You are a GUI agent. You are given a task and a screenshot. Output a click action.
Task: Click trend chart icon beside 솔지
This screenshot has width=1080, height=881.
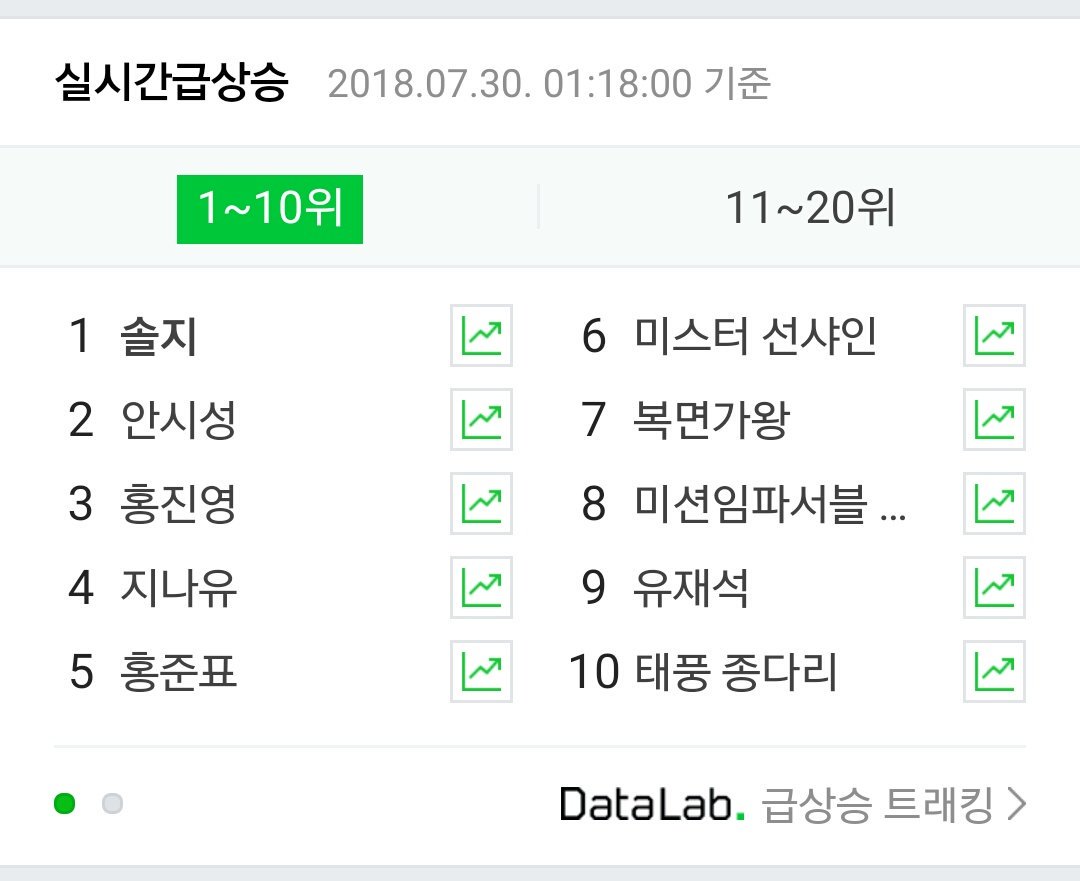point(481,336)
